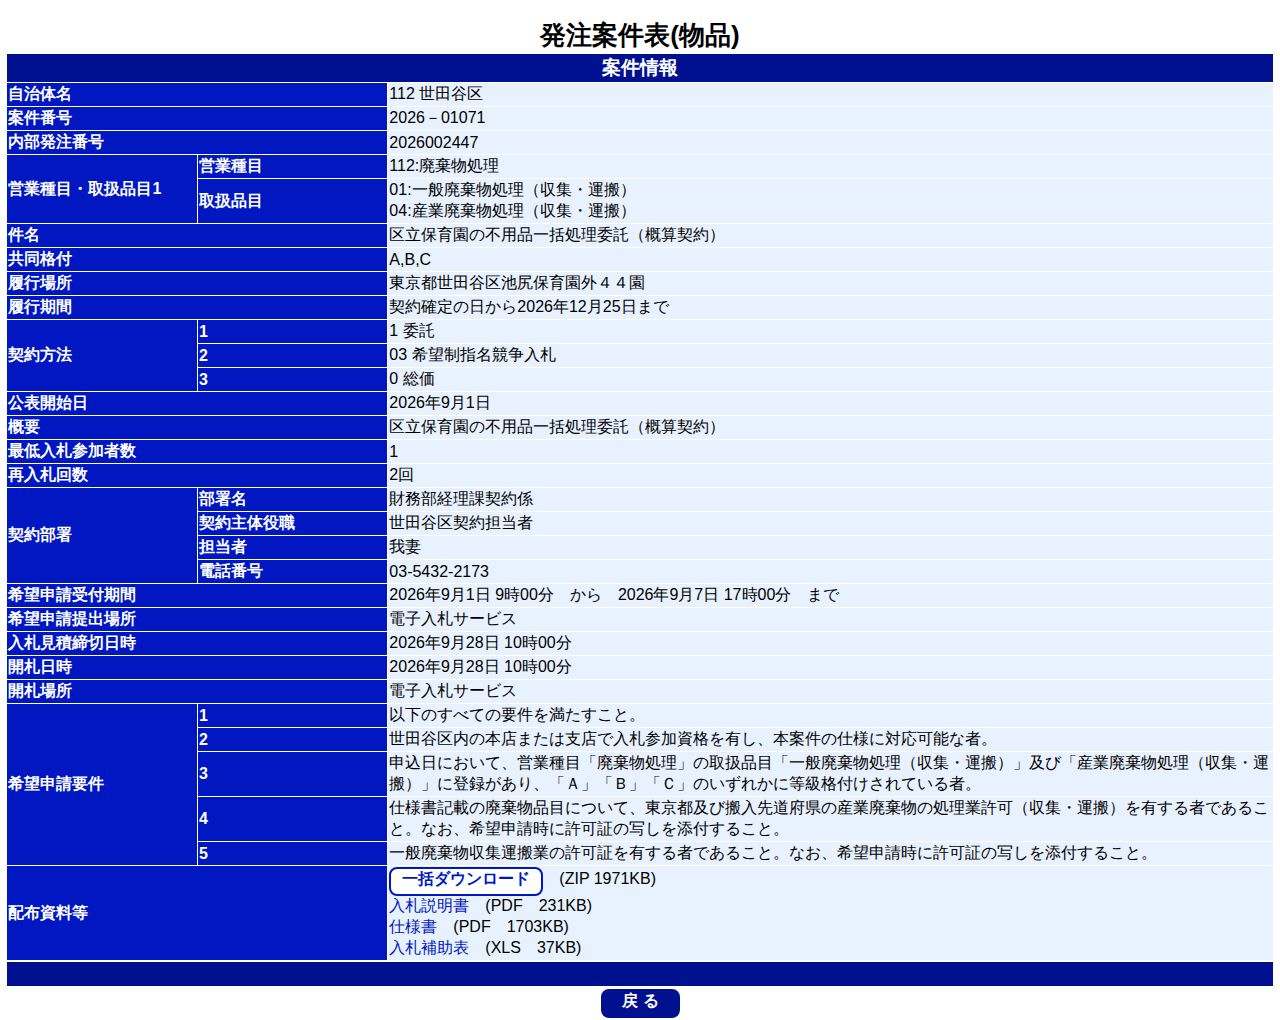Screen dimensions: 1280x1020
Task: Click the 希望申請要件 label cell
Action: point(102,784)
